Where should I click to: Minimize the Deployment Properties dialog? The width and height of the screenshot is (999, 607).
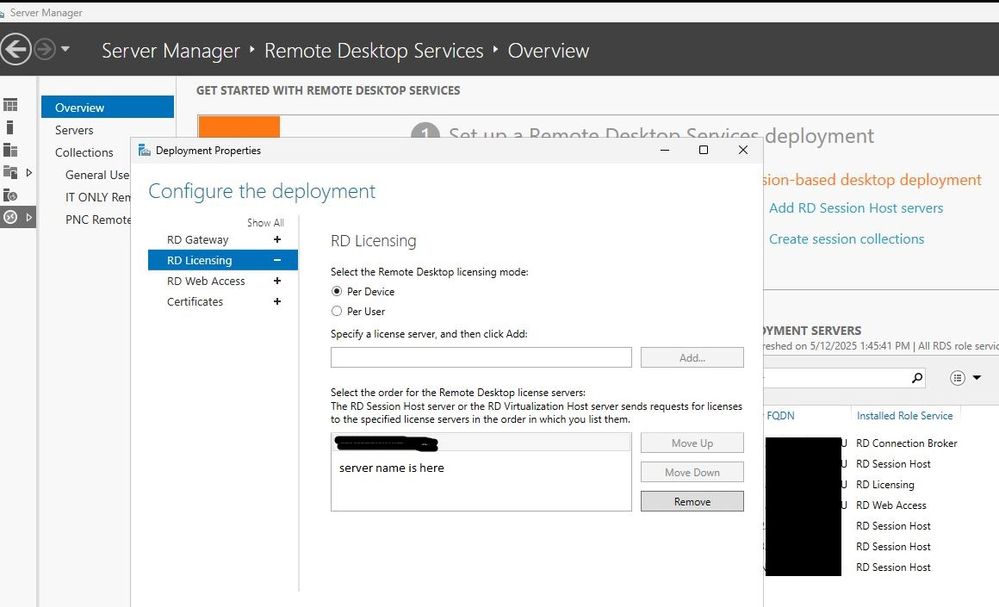[x=665, y=150]
